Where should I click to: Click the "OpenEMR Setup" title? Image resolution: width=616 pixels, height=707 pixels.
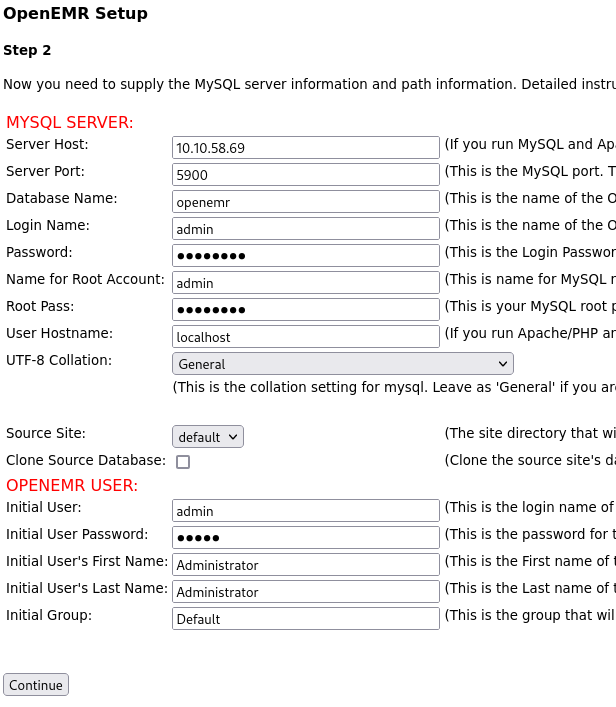tap(75, 14)
